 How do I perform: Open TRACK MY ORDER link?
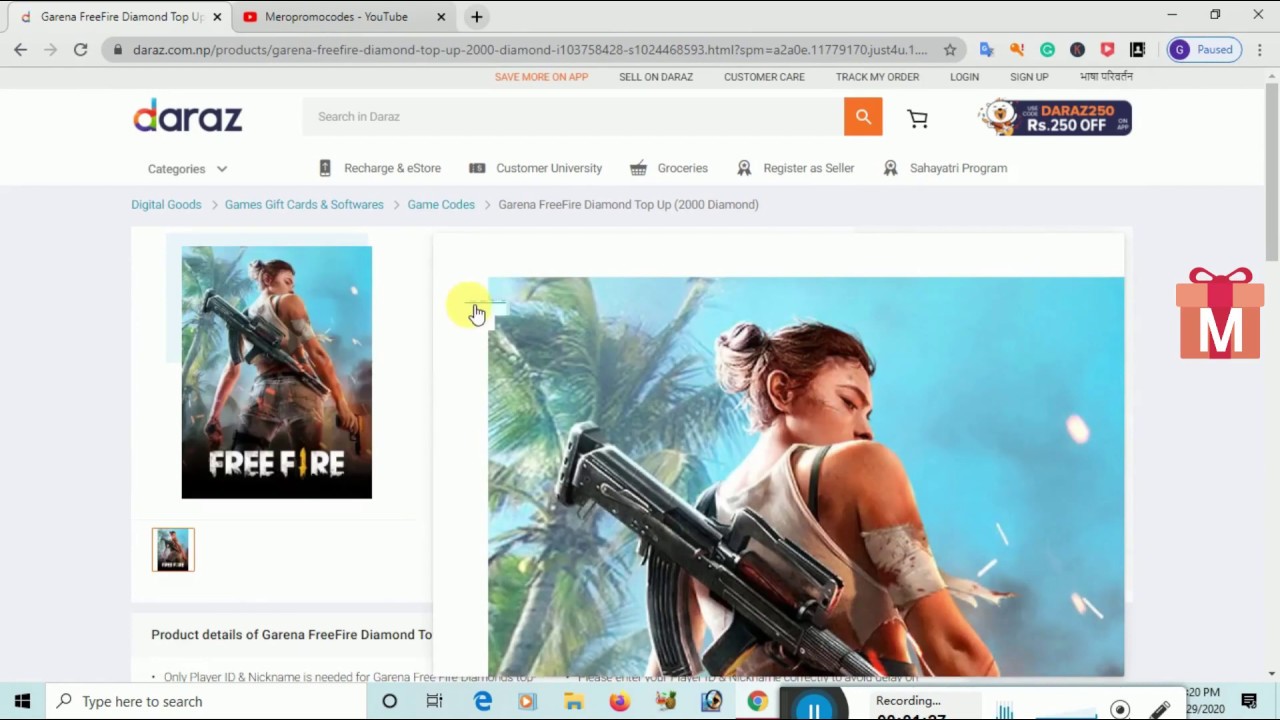pos(877,77)
